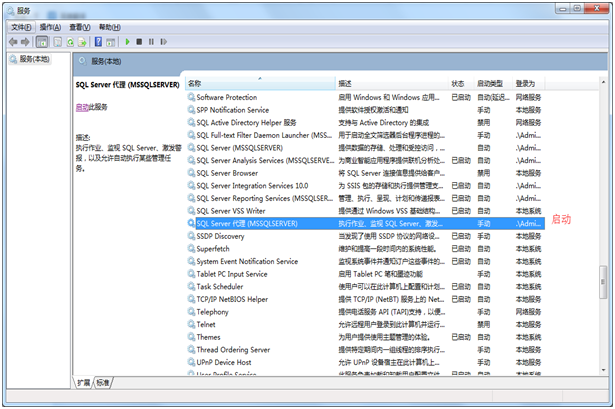Click the Back arrow toolbar icon
The width and height of the screenshot is (615, 409).
(x=13, y=42)
